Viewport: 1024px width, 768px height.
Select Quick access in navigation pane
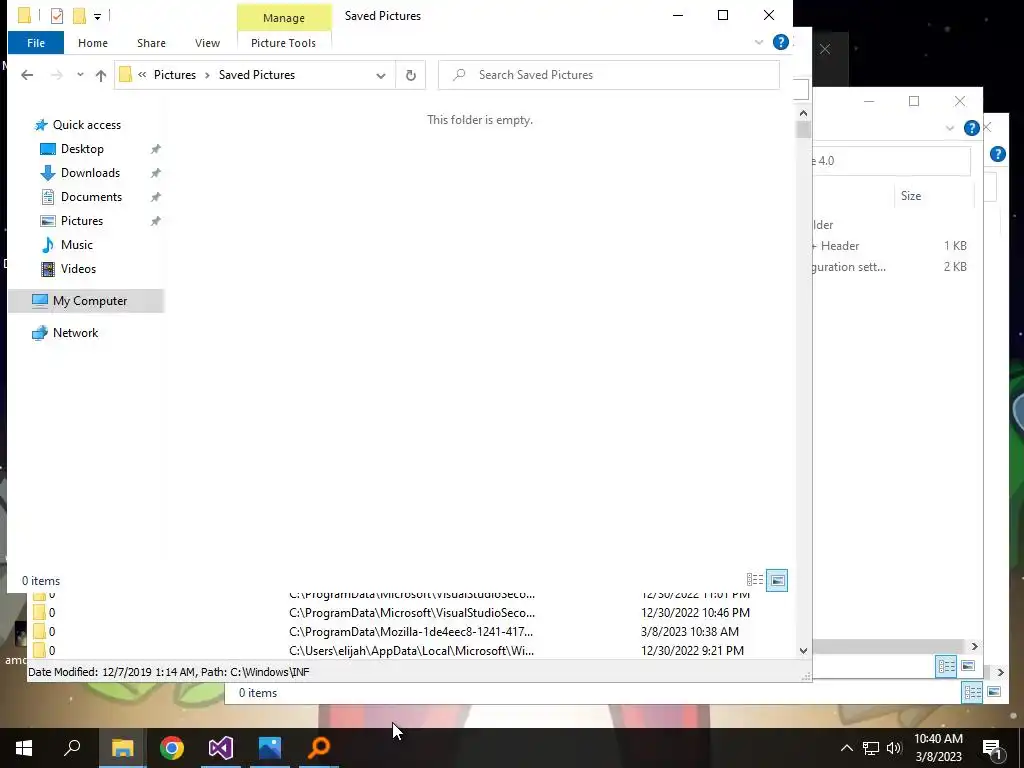(86, 125)
